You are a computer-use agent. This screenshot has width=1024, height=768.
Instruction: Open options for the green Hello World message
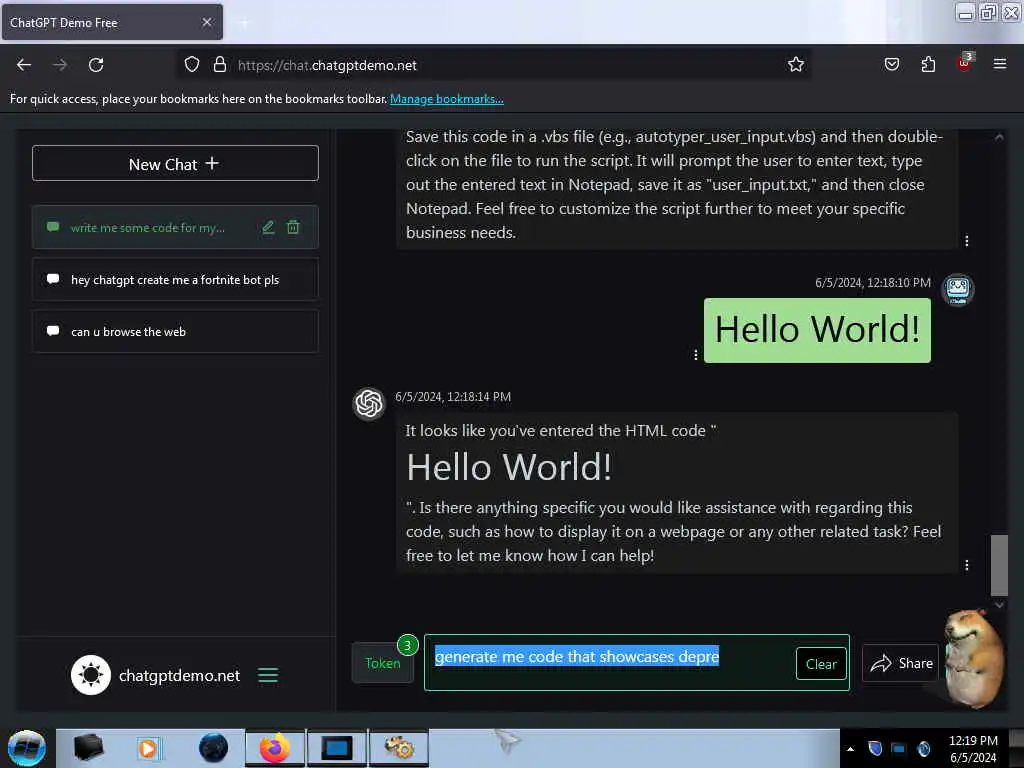pos(696,355)
